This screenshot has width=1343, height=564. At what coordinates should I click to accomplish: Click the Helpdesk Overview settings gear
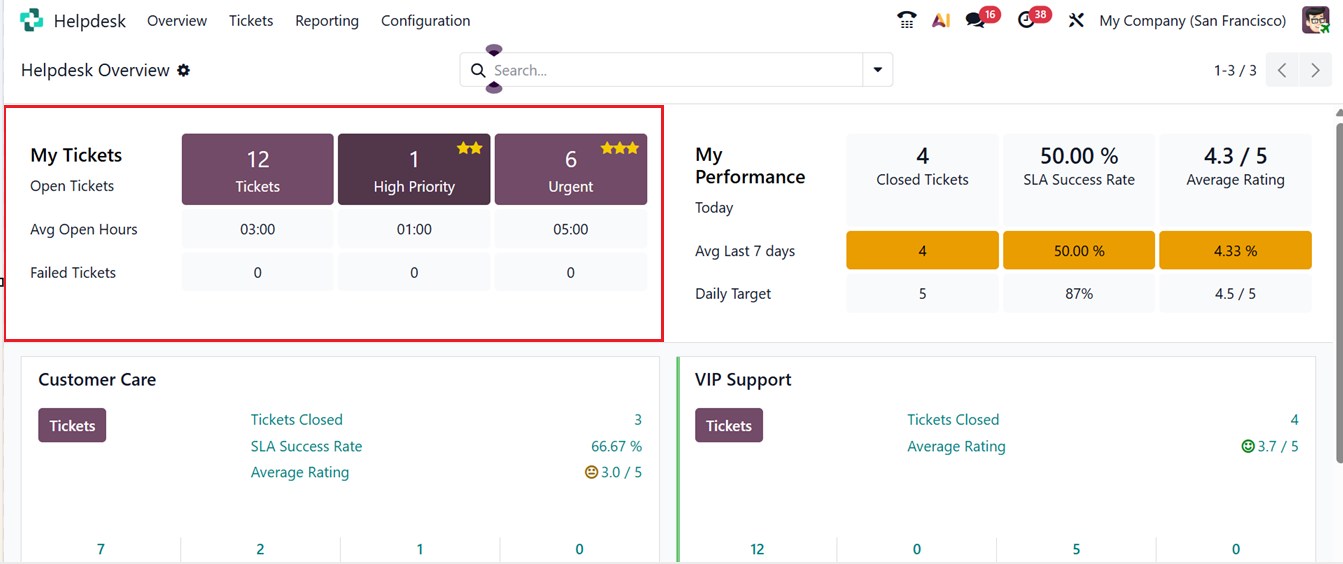point(184,70)
